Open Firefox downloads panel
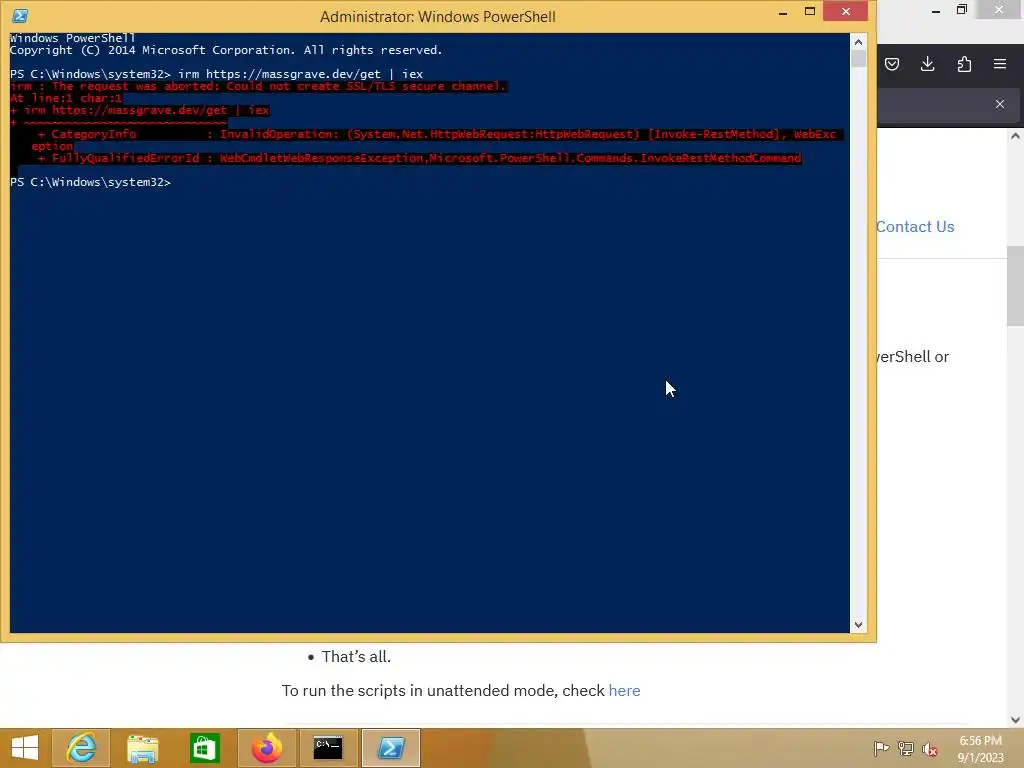 click(927, 64)
